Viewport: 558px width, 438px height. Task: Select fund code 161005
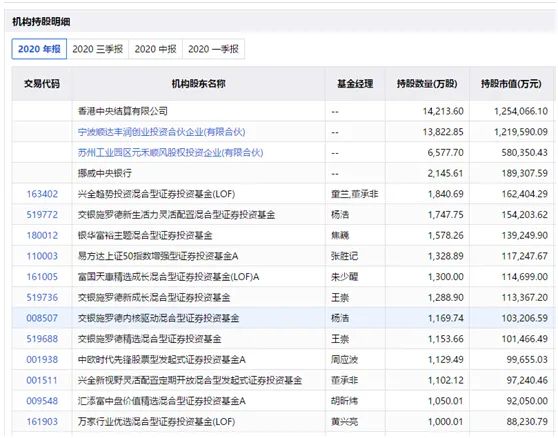pos(42,276)
